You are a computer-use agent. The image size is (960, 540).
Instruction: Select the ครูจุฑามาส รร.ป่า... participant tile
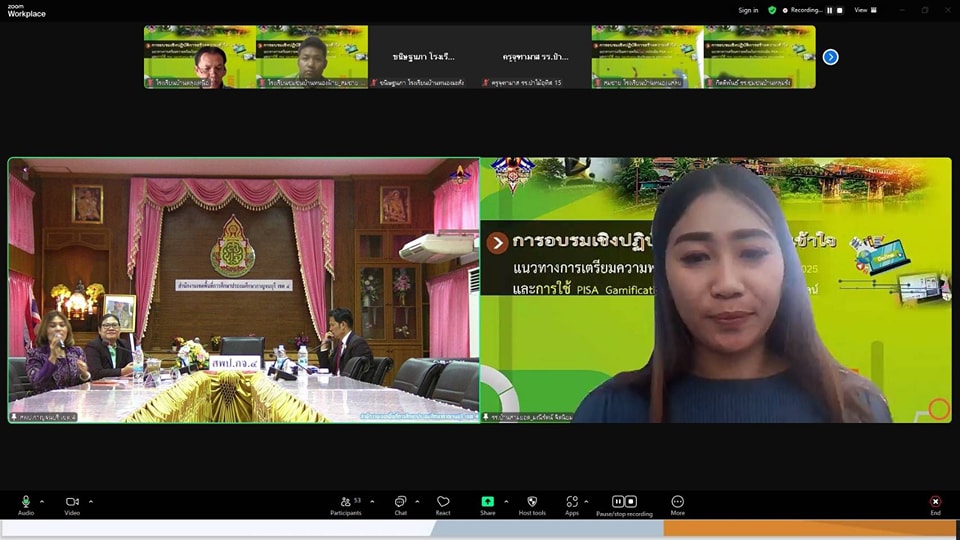tap(536, 57)
